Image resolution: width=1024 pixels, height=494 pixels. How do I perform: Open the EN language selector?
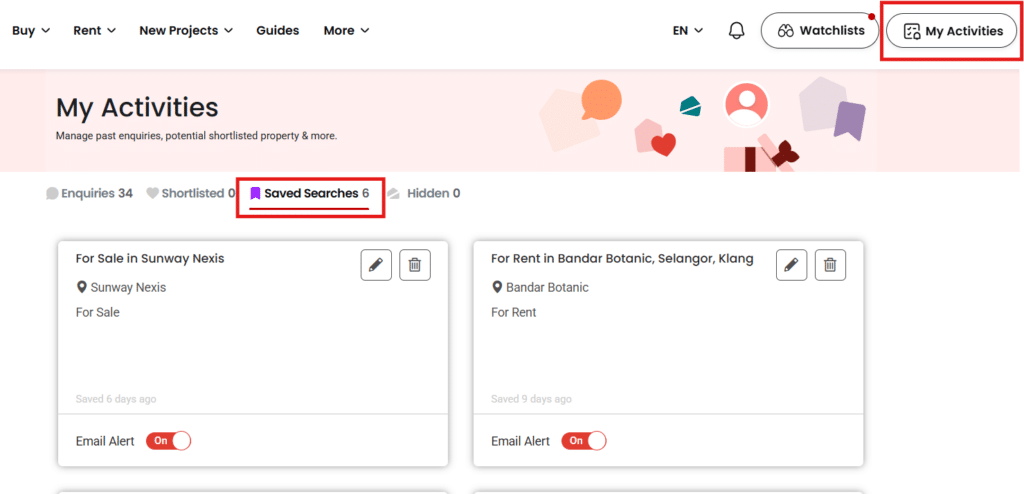[688, 31]
